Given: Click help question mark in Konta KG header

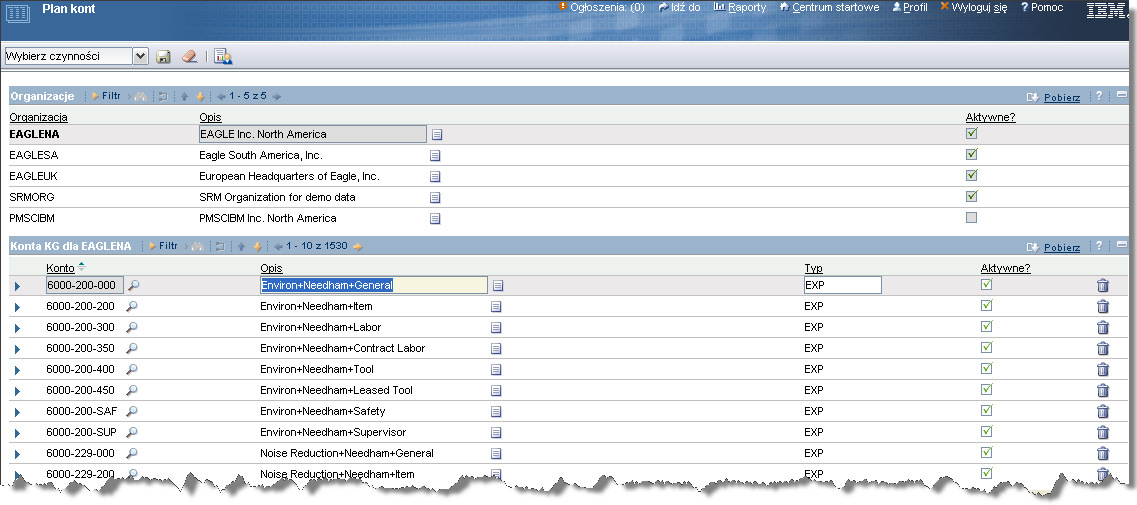Looking at the screenshot, I should click(x=1099, y=246).
